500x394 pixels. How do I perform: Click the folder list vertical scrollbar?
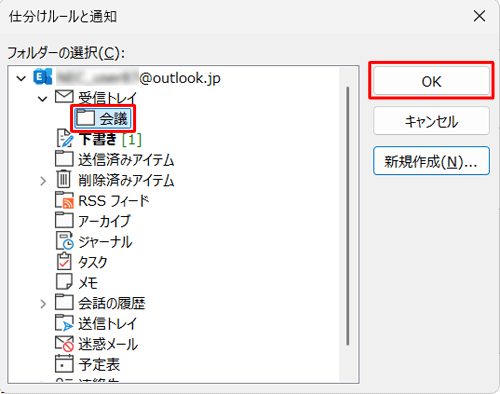pyautogui.click(x=348, y=216)
